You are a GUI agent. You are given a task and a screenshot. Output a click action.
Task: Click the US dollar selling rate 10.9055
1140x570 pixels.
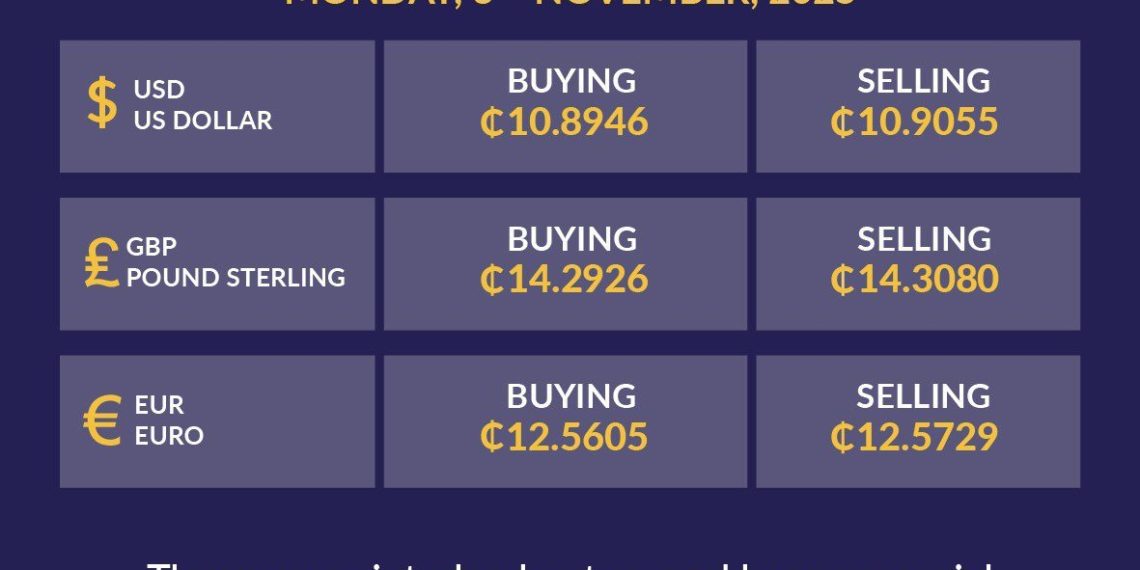pos(928,122)
